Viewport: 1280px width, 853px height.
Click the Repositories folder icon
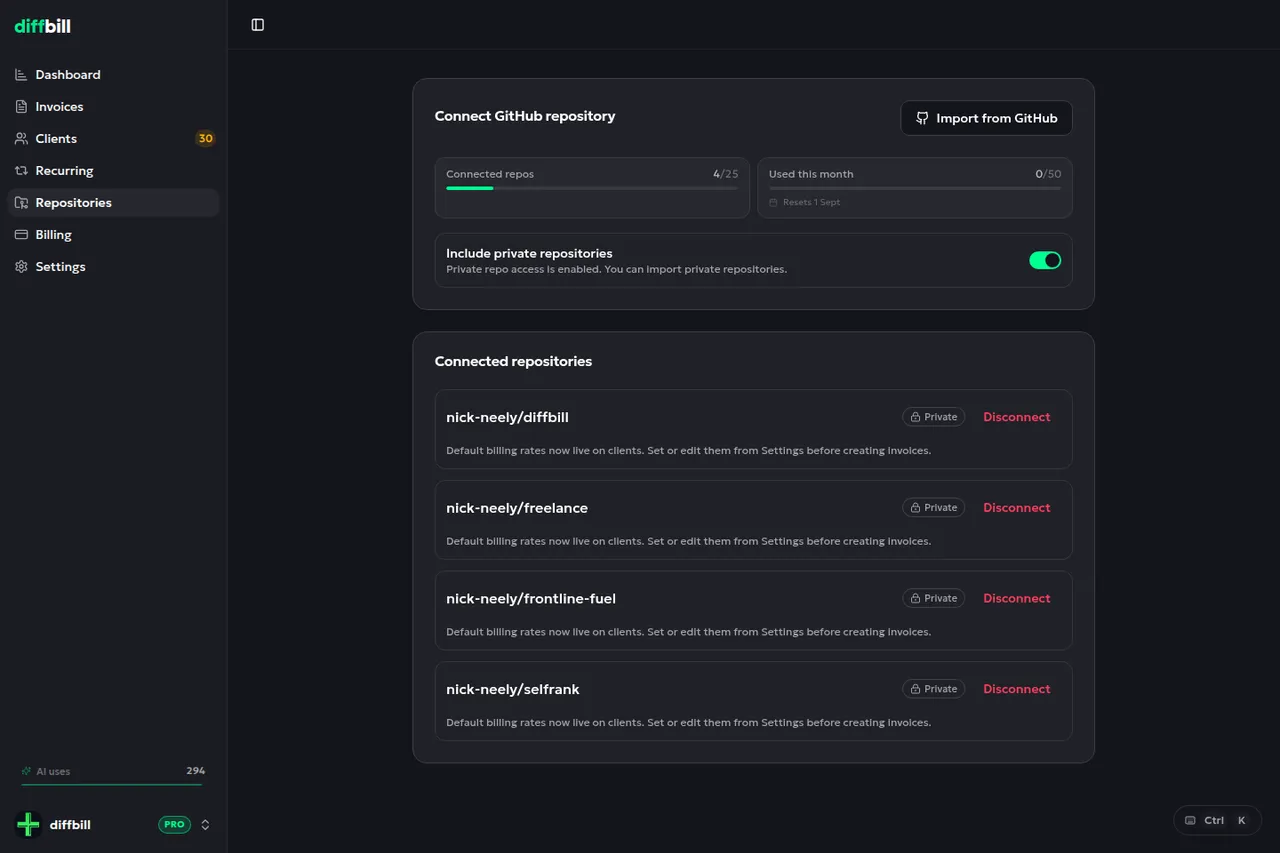[x=21, y=203]
